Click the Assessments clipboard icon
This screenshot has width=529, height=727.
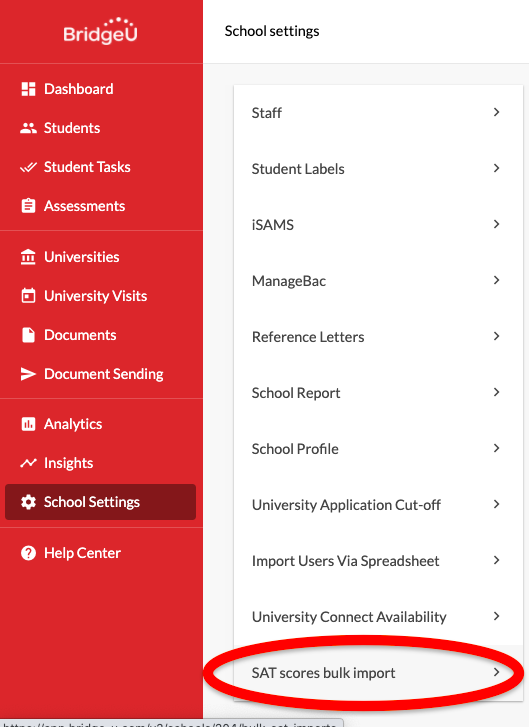tap(28, 206)
